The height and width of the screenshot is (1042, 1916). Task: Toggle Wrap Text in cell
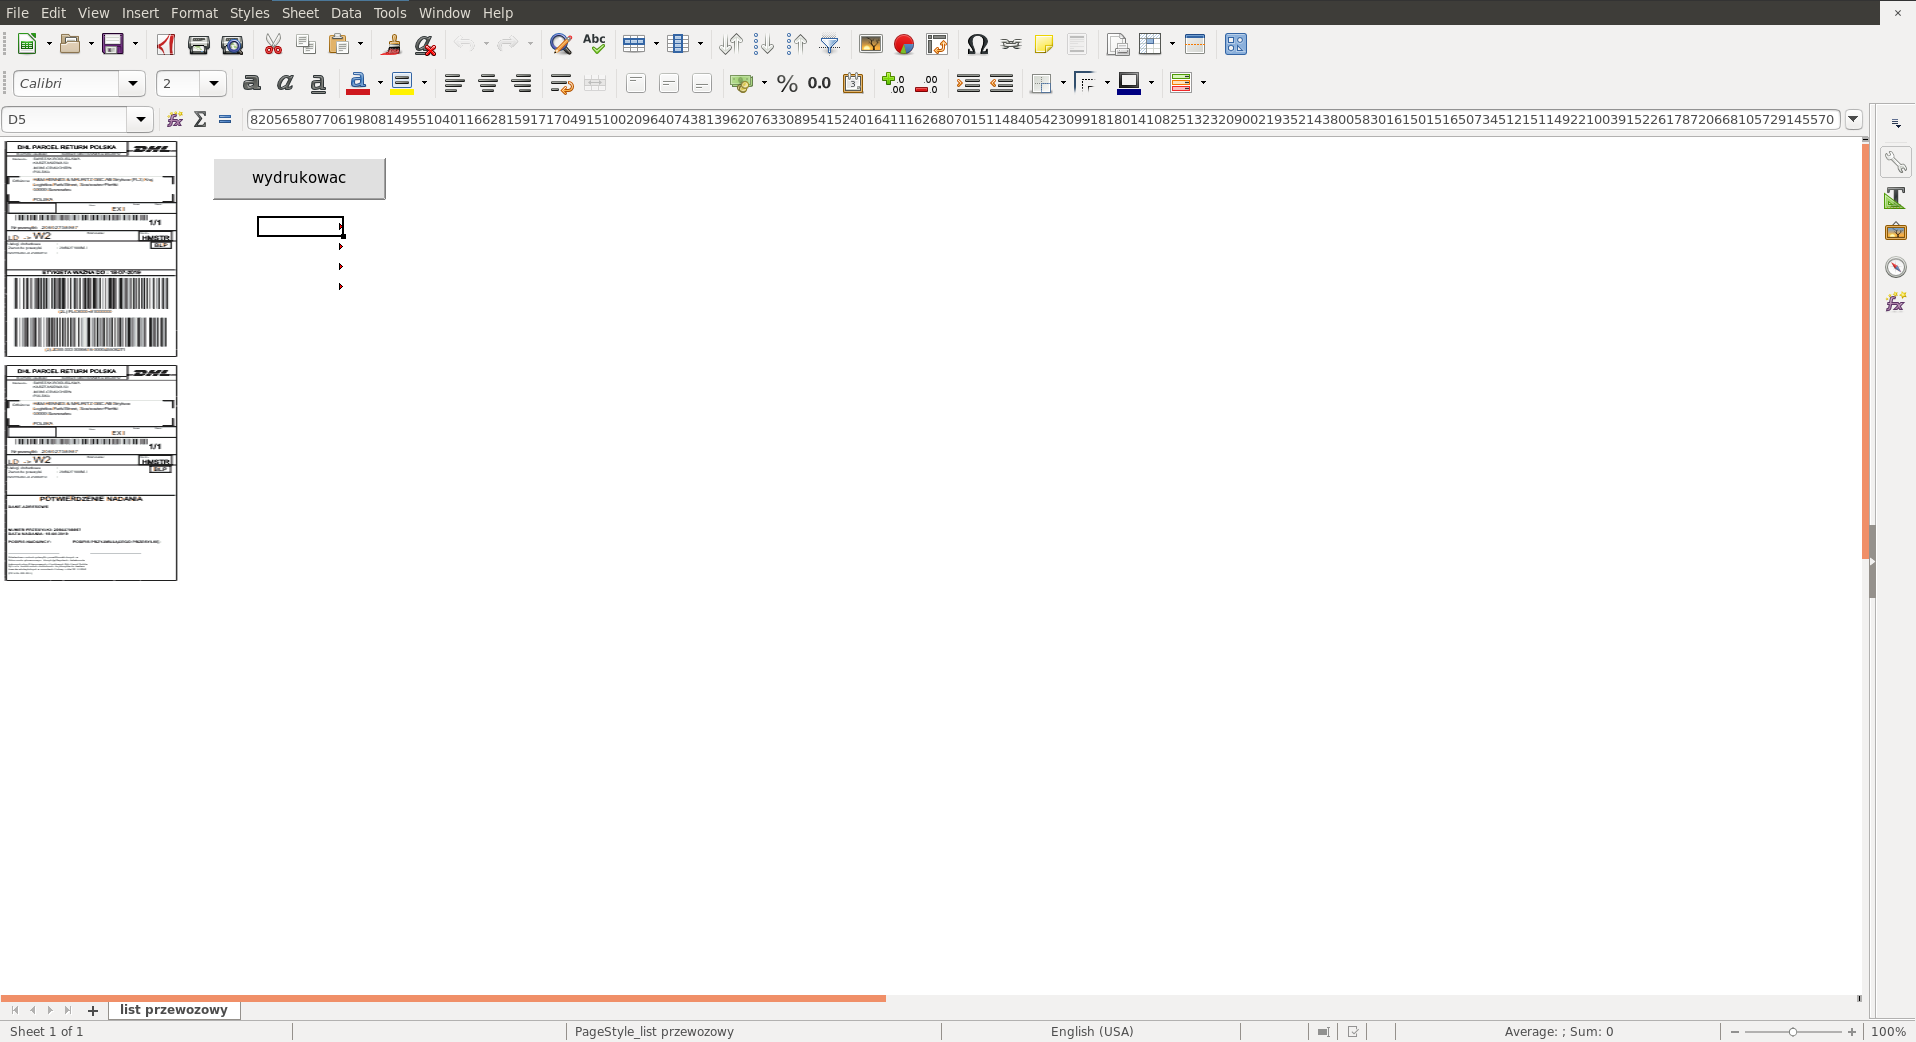[x=561, y=83]
